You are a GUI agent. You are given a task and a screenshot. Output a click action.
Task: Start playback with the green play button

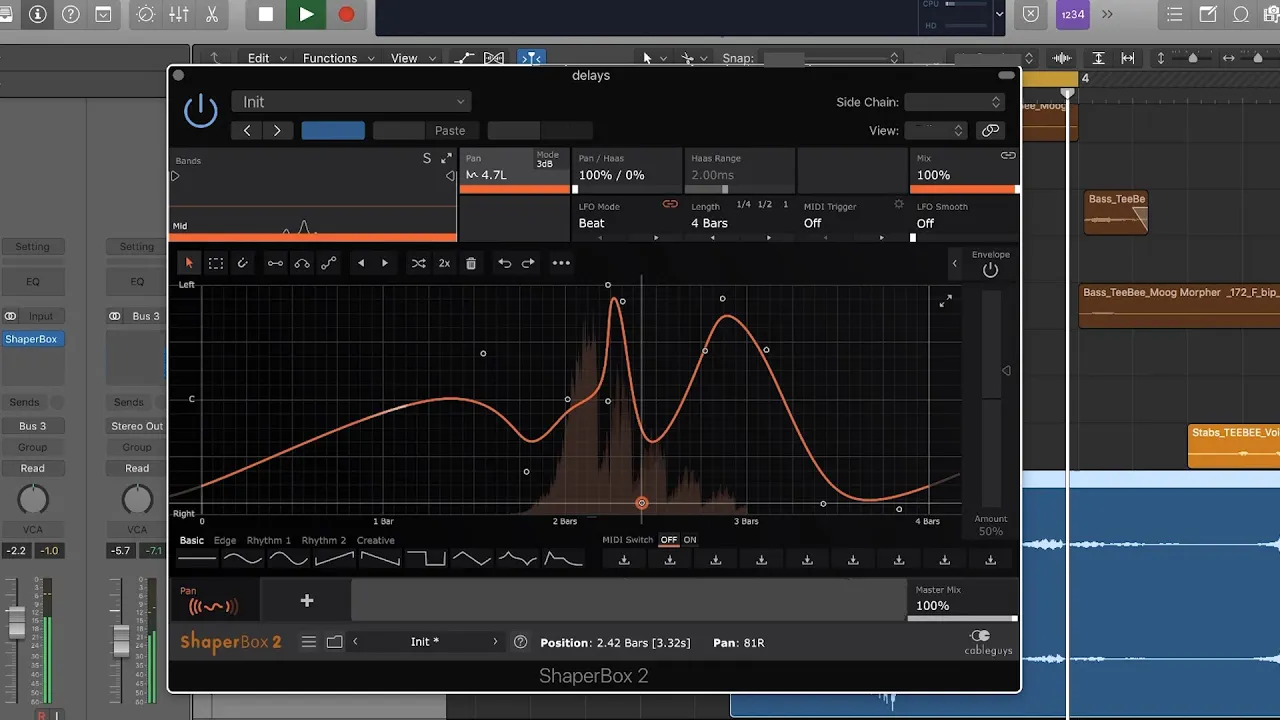pos(306,14)
